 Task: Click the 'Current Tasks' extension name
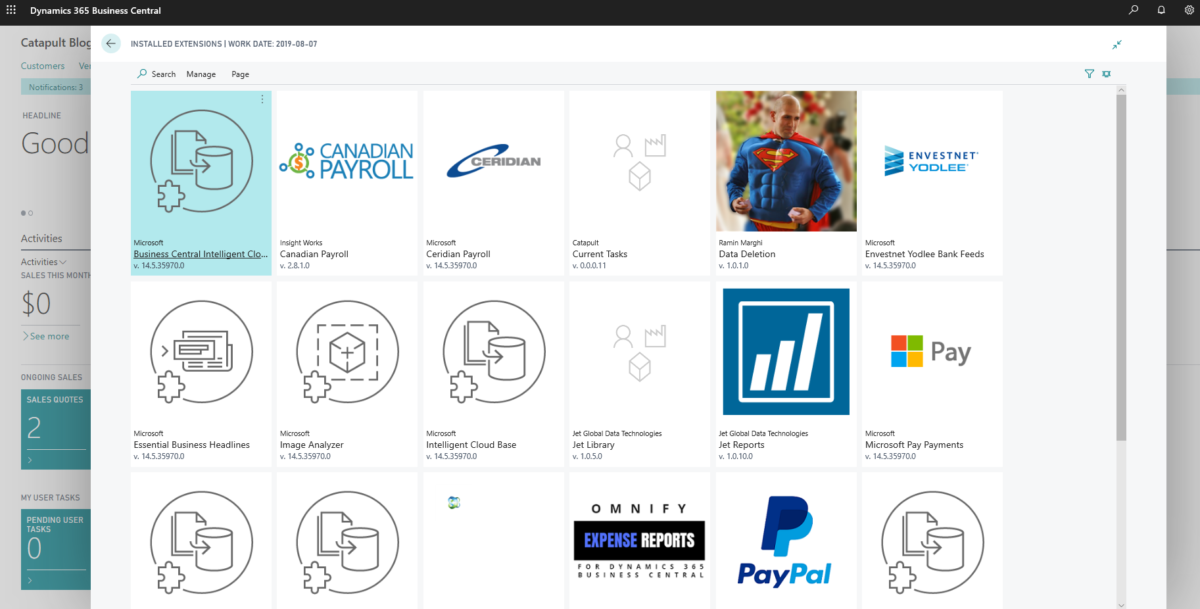[x=600, y=254]
